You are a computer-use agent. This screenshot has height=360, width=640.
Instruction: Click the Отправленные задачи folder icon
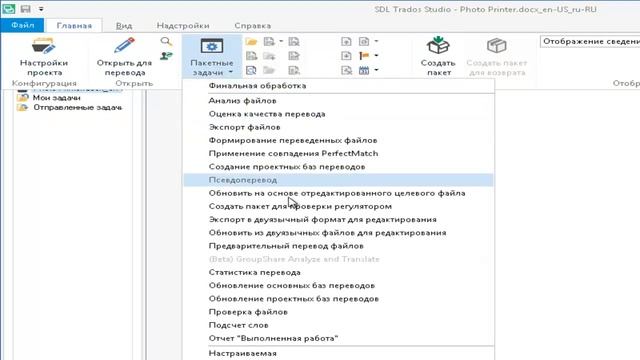coord(22,108)
